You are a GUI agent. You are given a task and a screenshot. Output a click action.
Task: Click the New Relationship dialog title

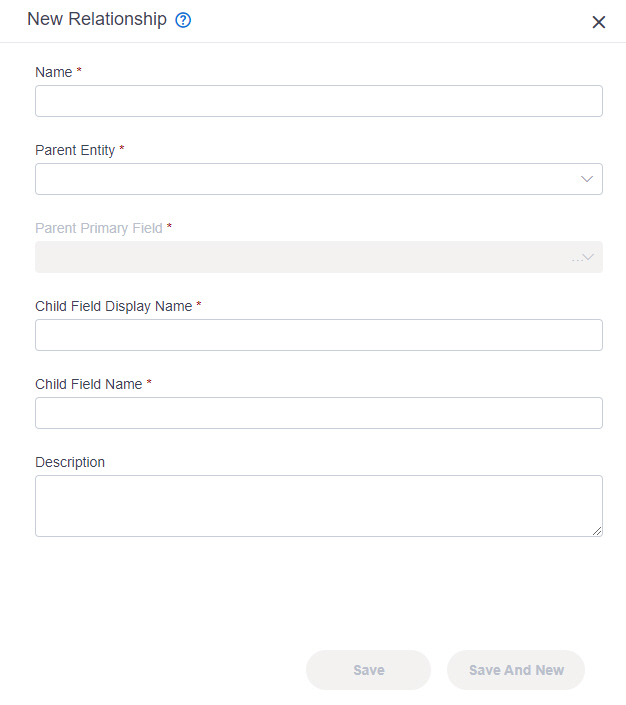tap(97, 19)
